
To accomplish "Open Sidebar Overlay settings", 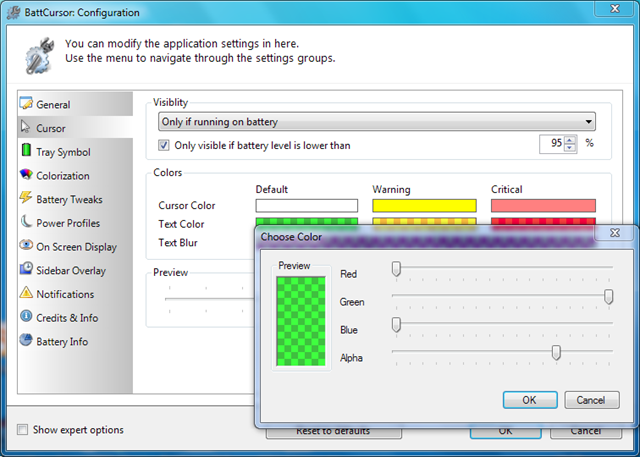I will 76,270.
